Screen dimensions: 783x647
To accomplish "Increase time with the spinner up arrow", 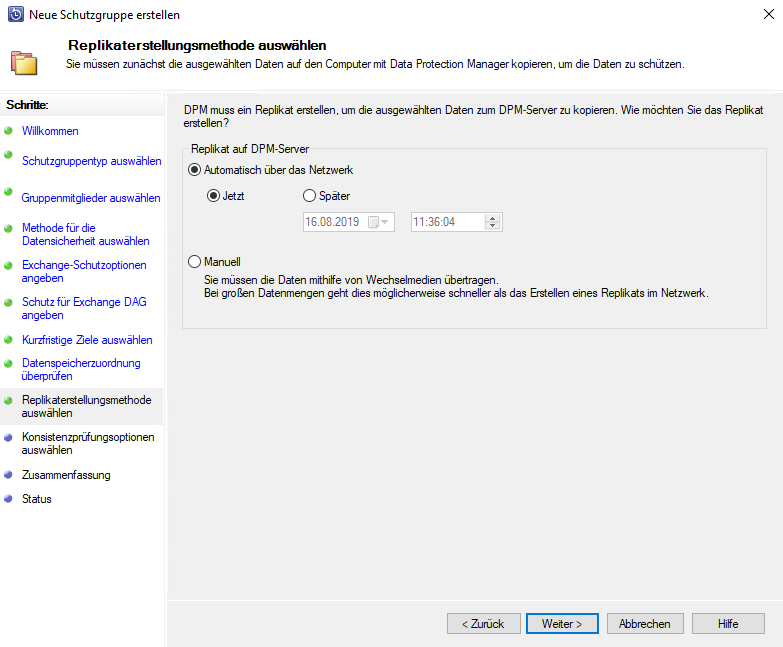I will point(492,218).
